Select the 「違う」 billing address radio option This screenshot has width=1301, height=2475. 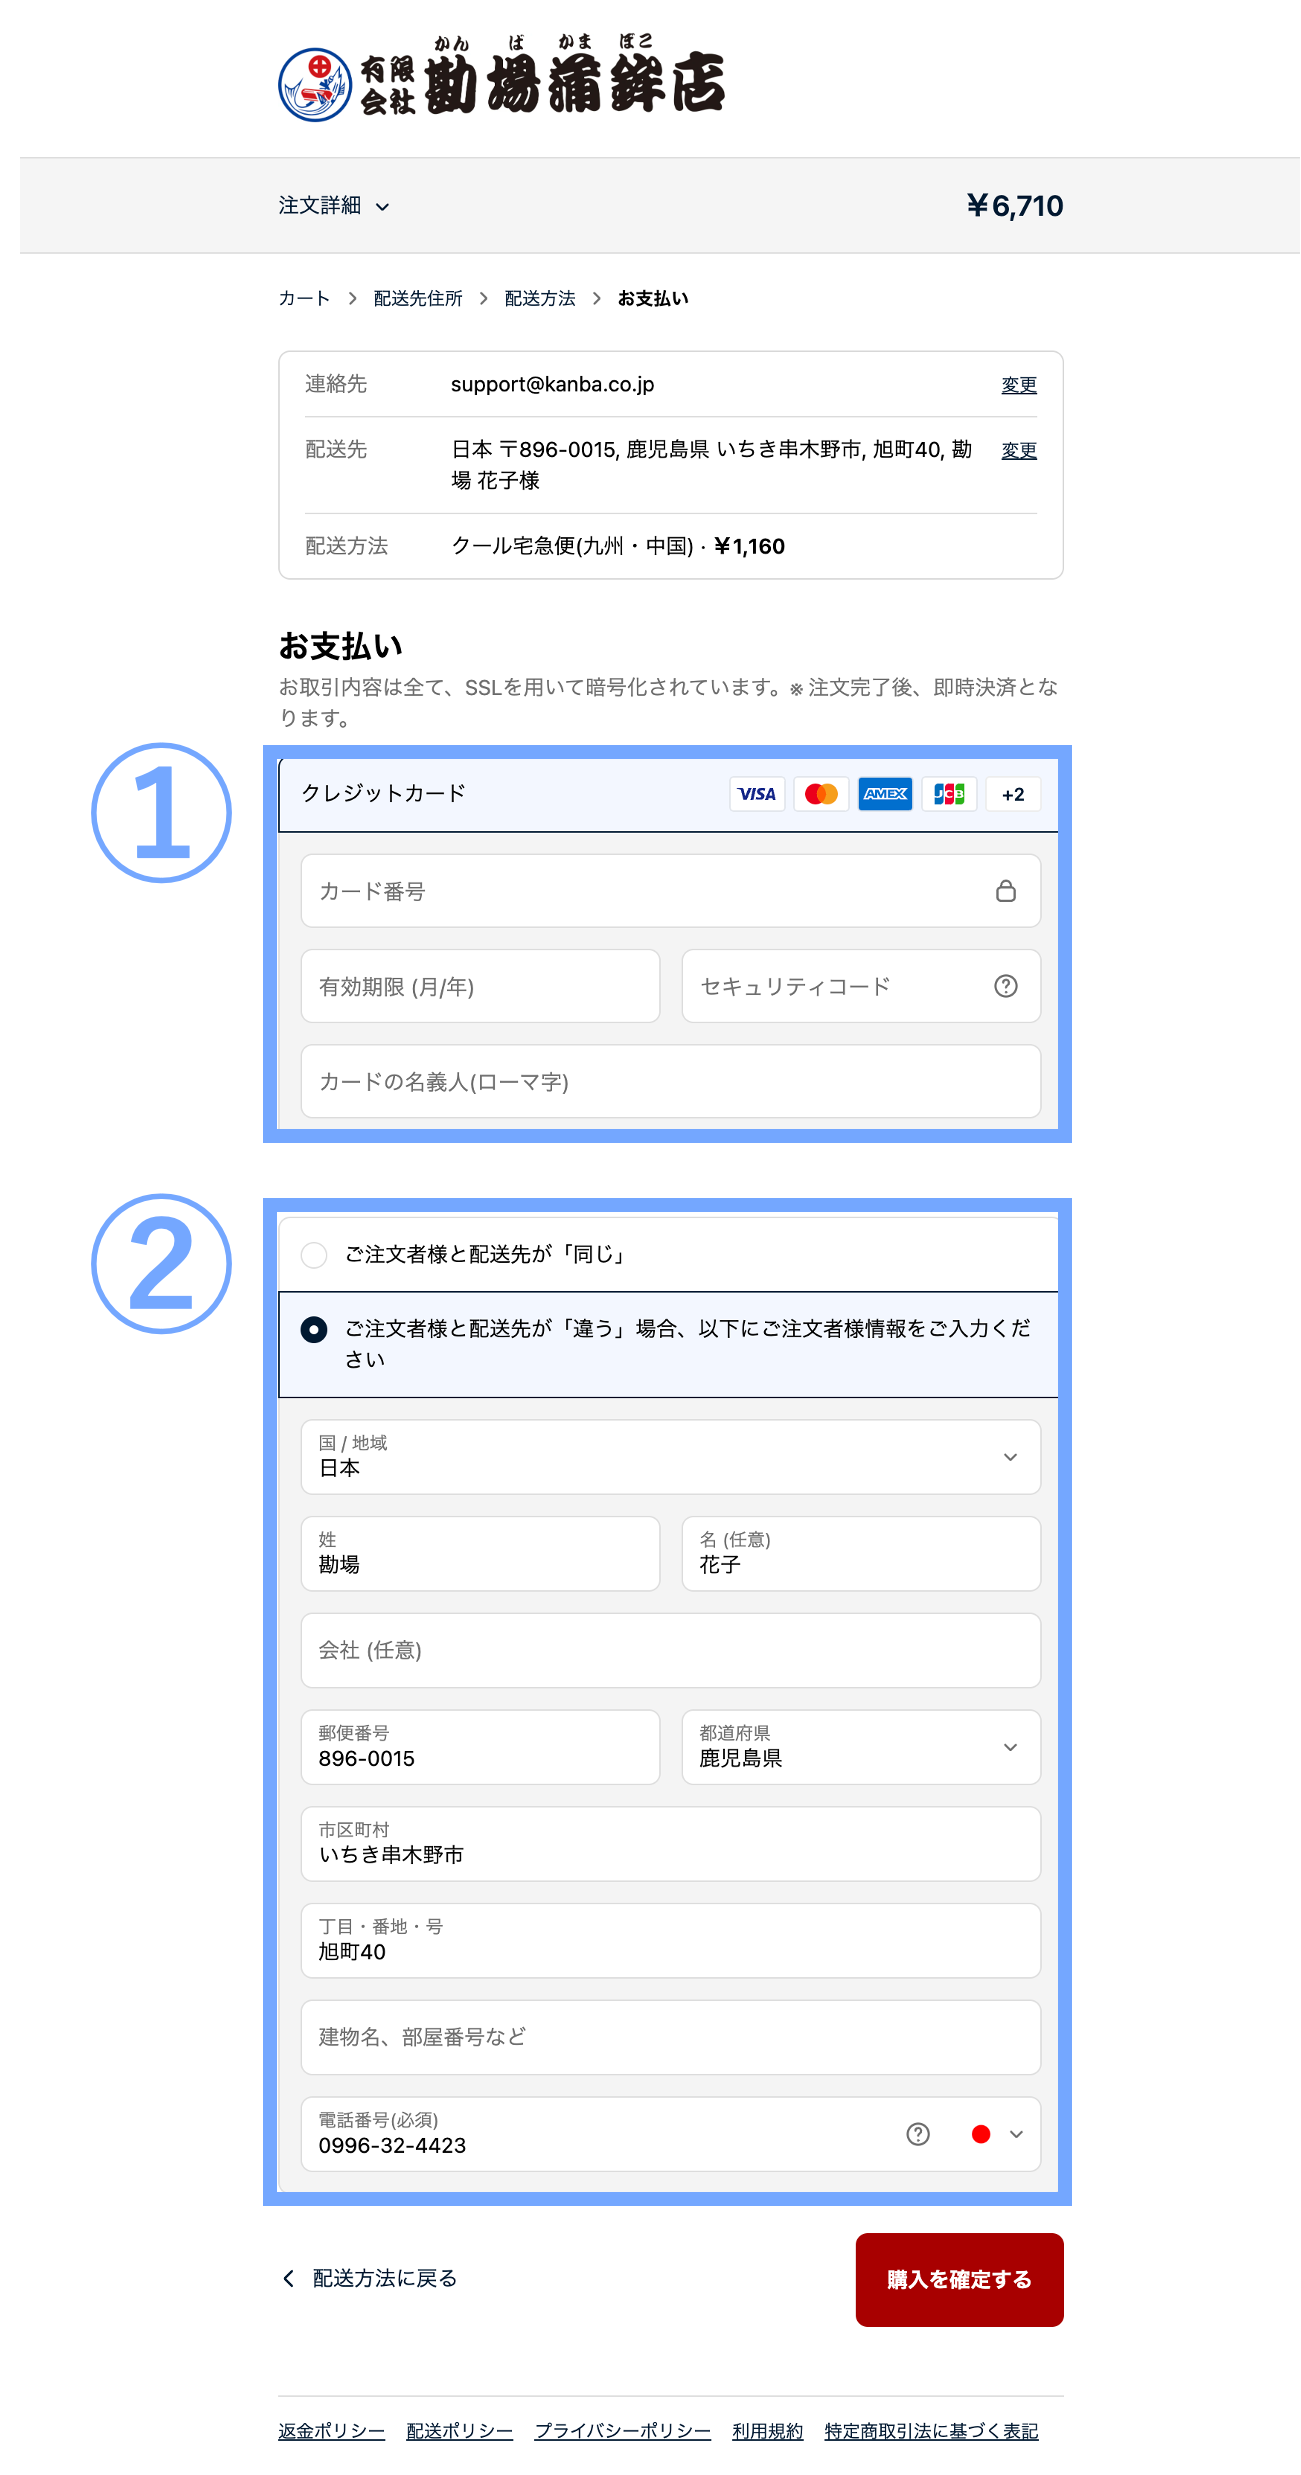tap(314, 1330)
